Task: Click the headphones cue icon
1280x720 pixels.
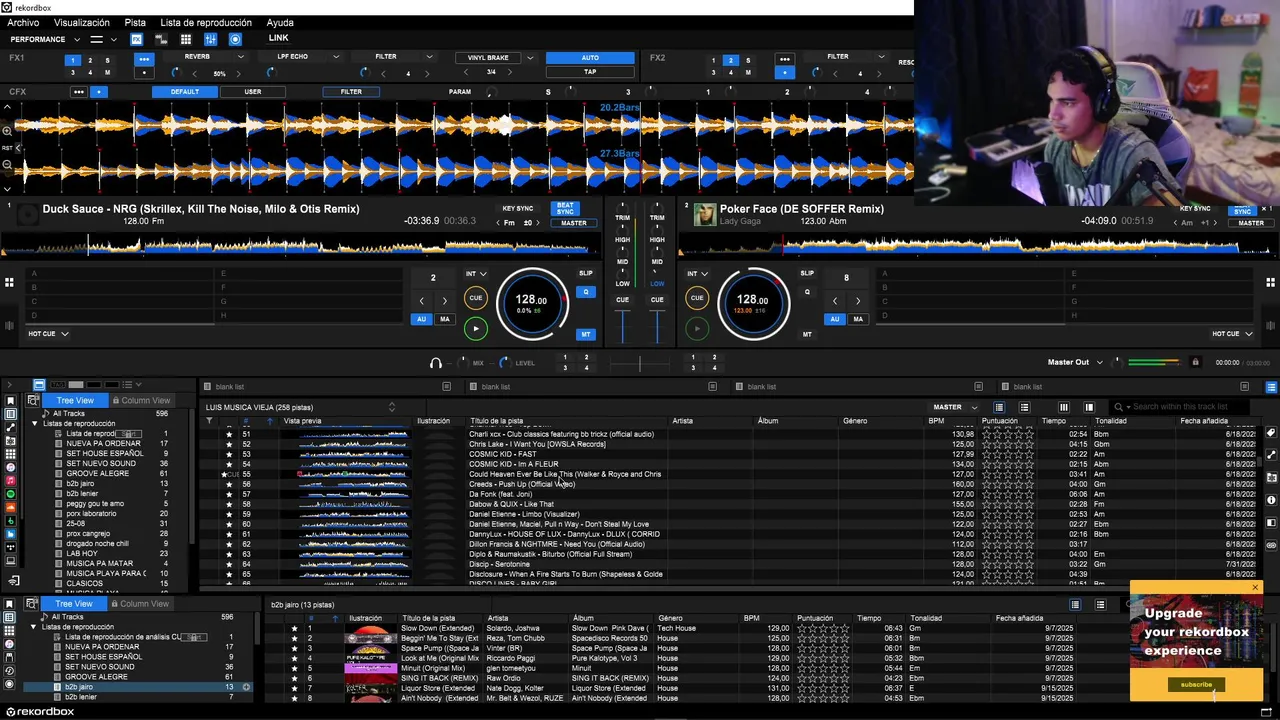Action: 435,363
